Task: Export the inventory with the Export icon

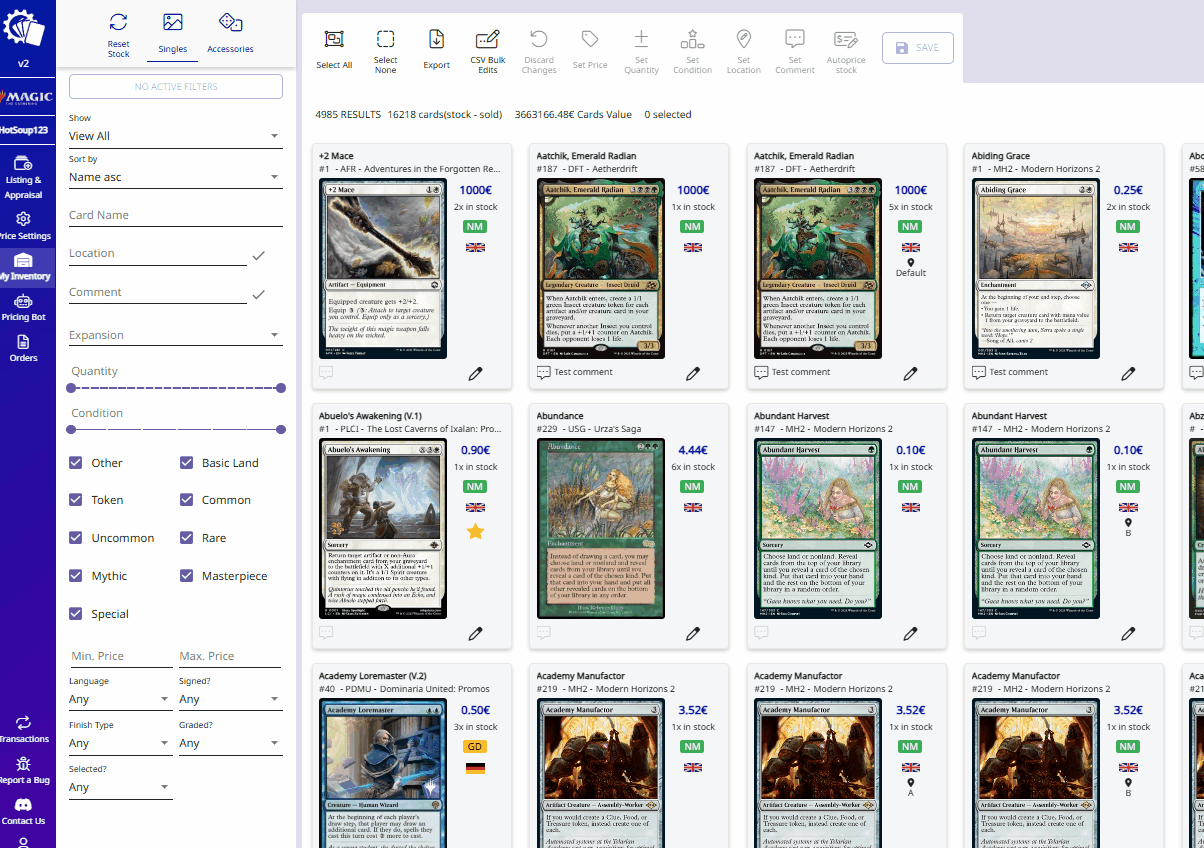Action: coord(437,40)
